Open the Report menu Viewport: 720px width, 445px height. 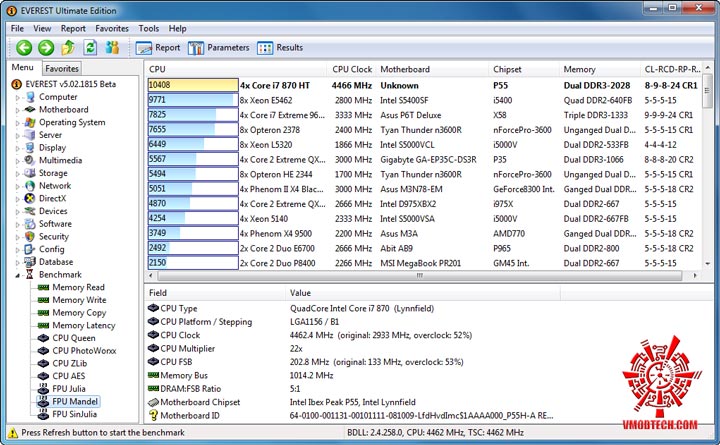pos(73,28)
